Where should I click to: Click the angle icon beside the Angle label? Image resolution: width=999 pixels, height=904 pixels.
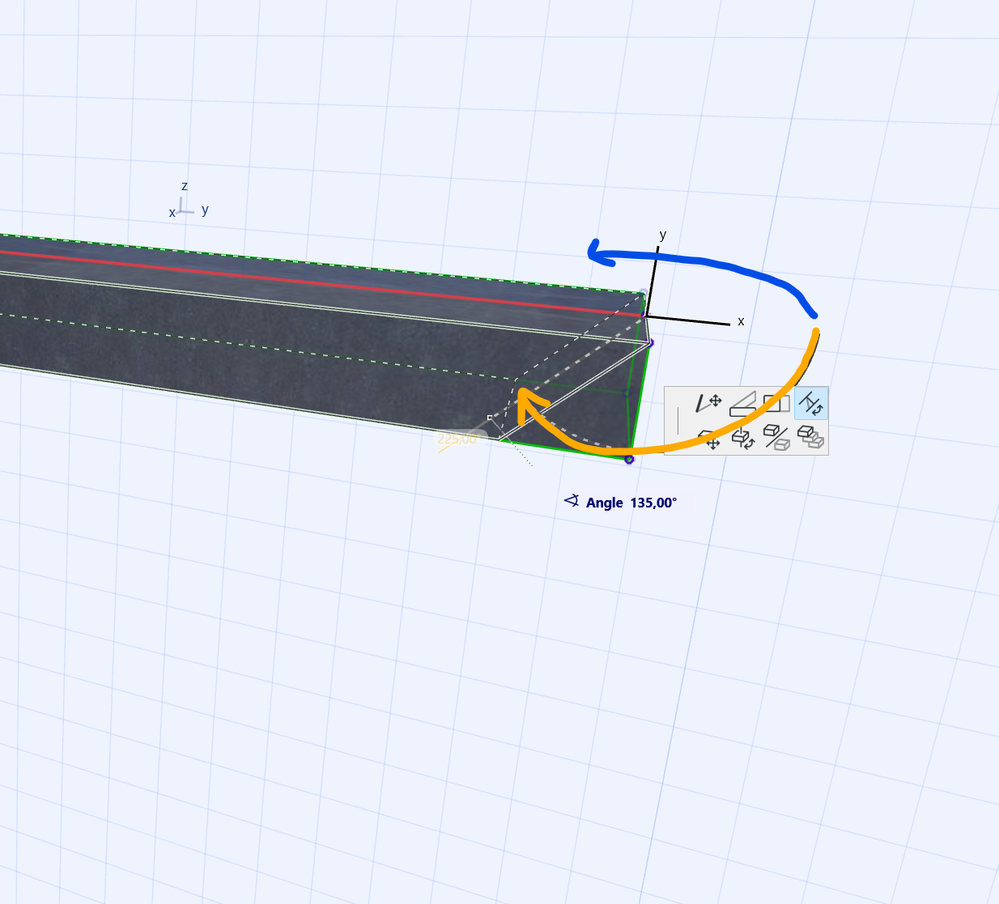(571, 501)
